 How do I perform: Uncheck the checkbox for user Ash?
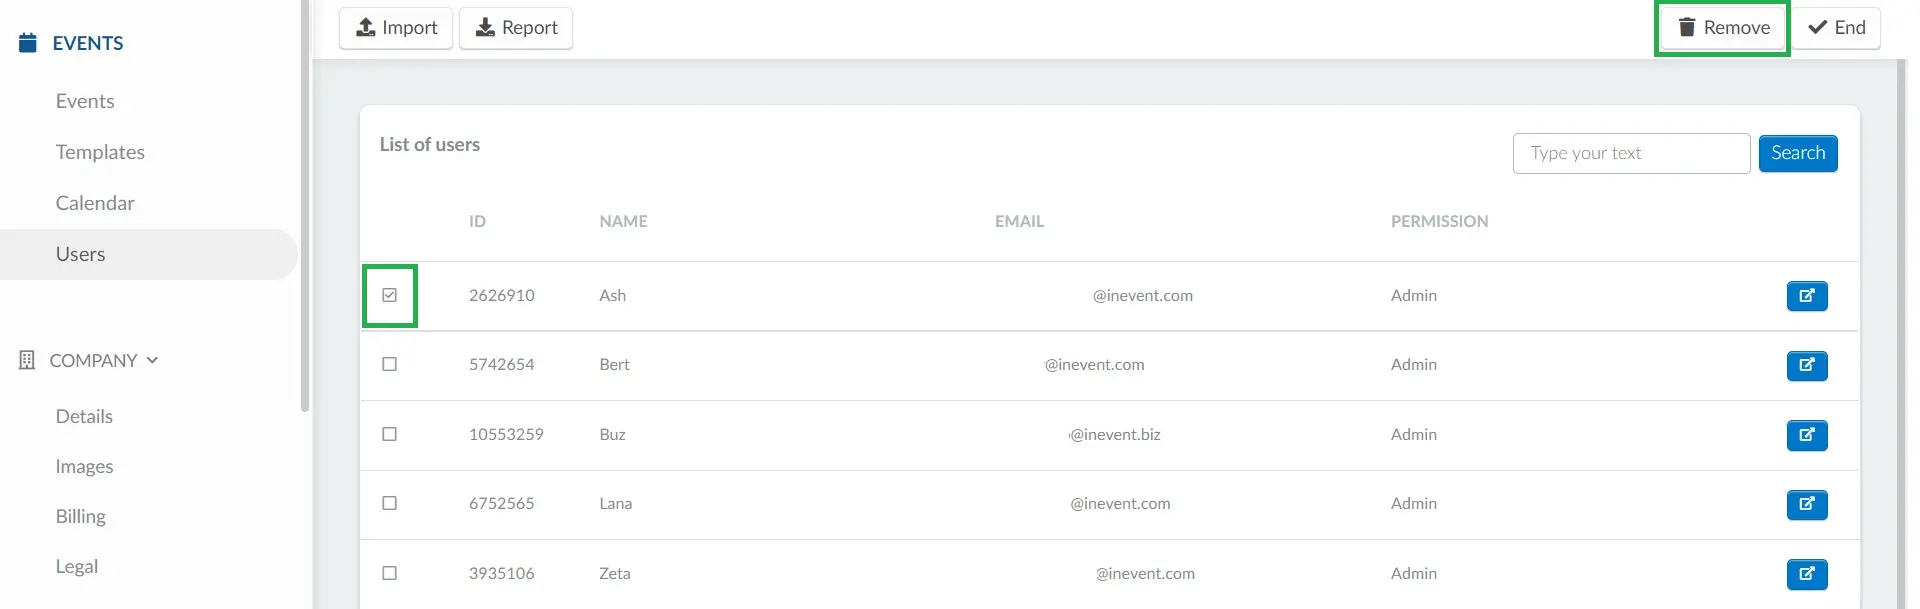click(390, 295)
